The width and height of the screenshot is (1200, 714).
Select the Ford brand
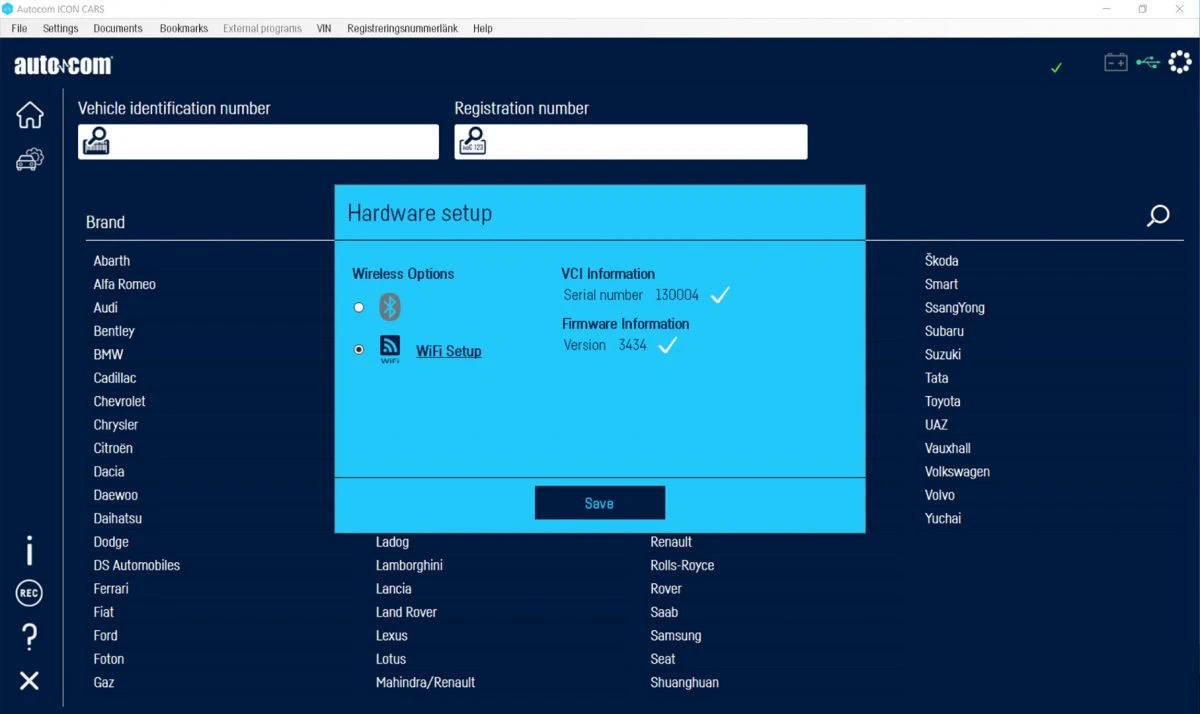(x=106, y=635)
